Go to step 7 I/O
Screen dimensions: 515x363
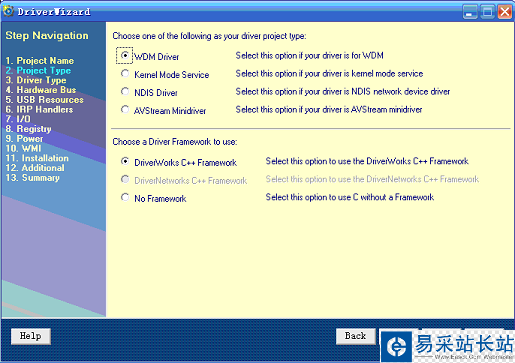coord(18,119)
